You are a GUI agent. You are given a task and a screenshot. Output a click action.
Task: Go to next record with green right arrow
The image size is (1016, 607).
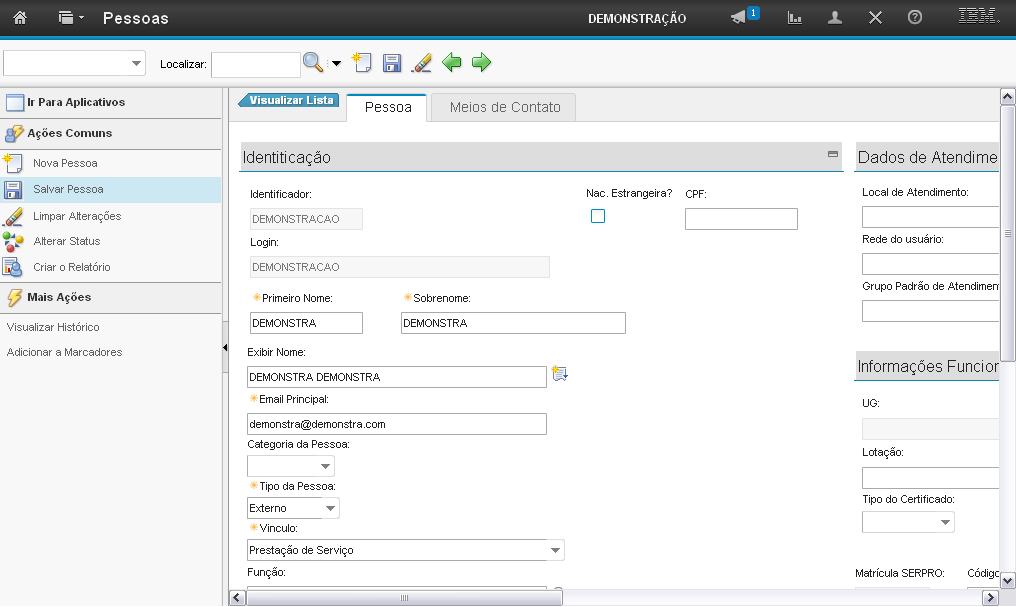482,63
